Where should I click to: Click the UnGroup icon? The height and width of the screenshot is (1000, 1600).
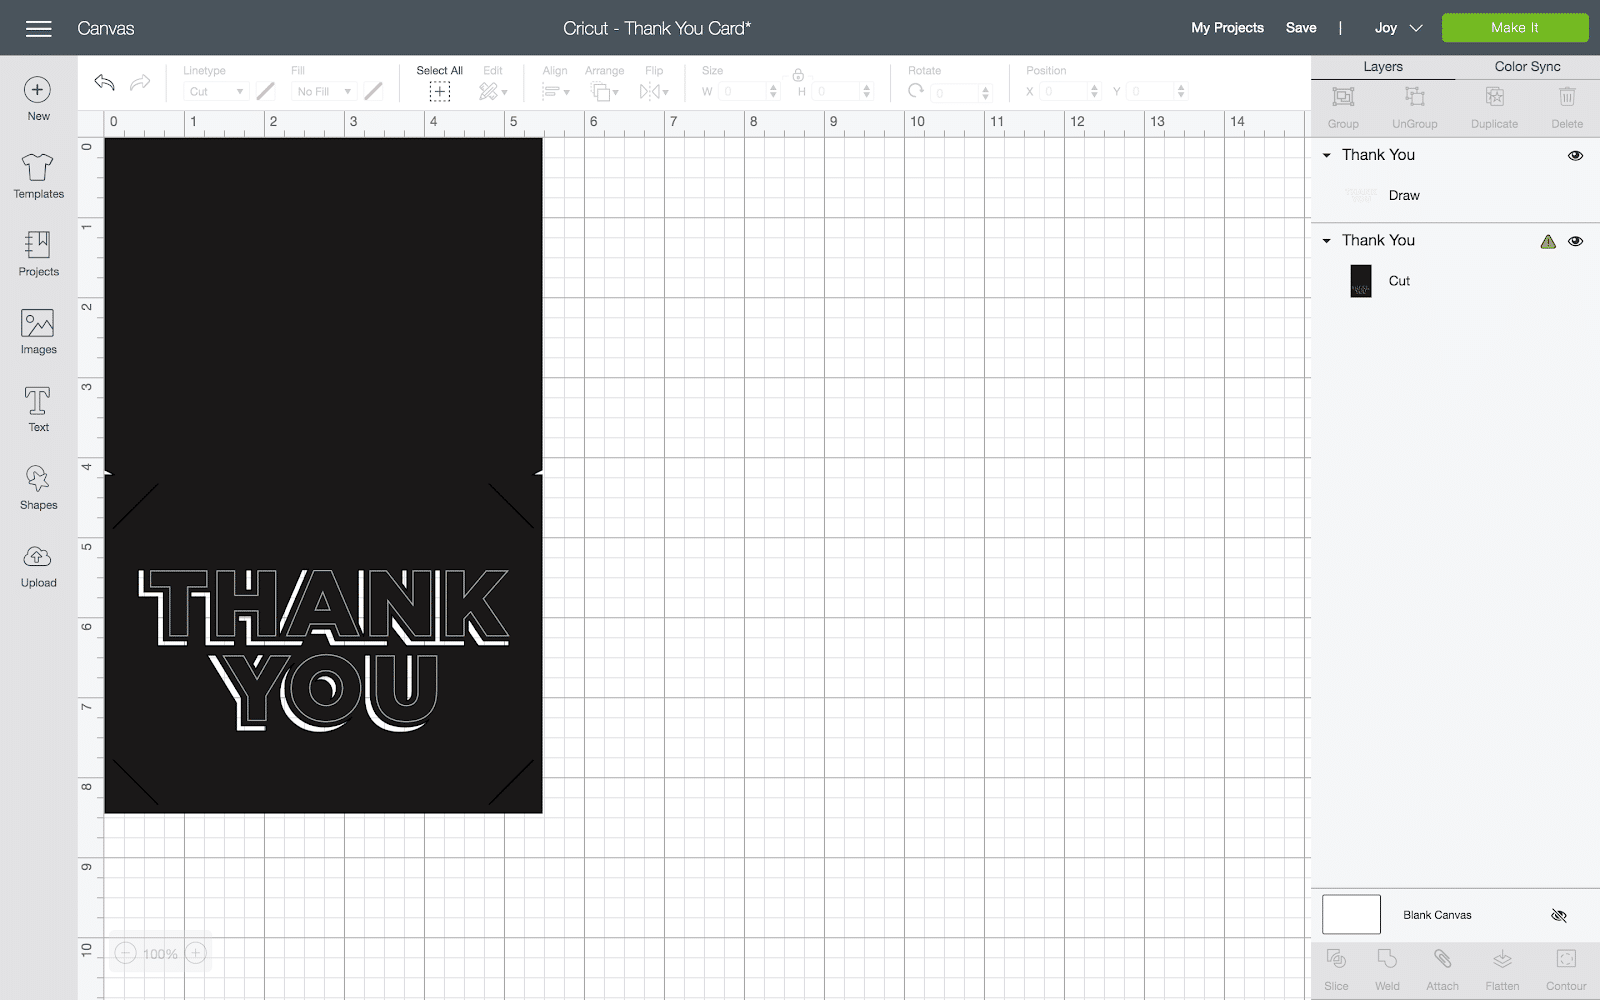[1414, 97]
